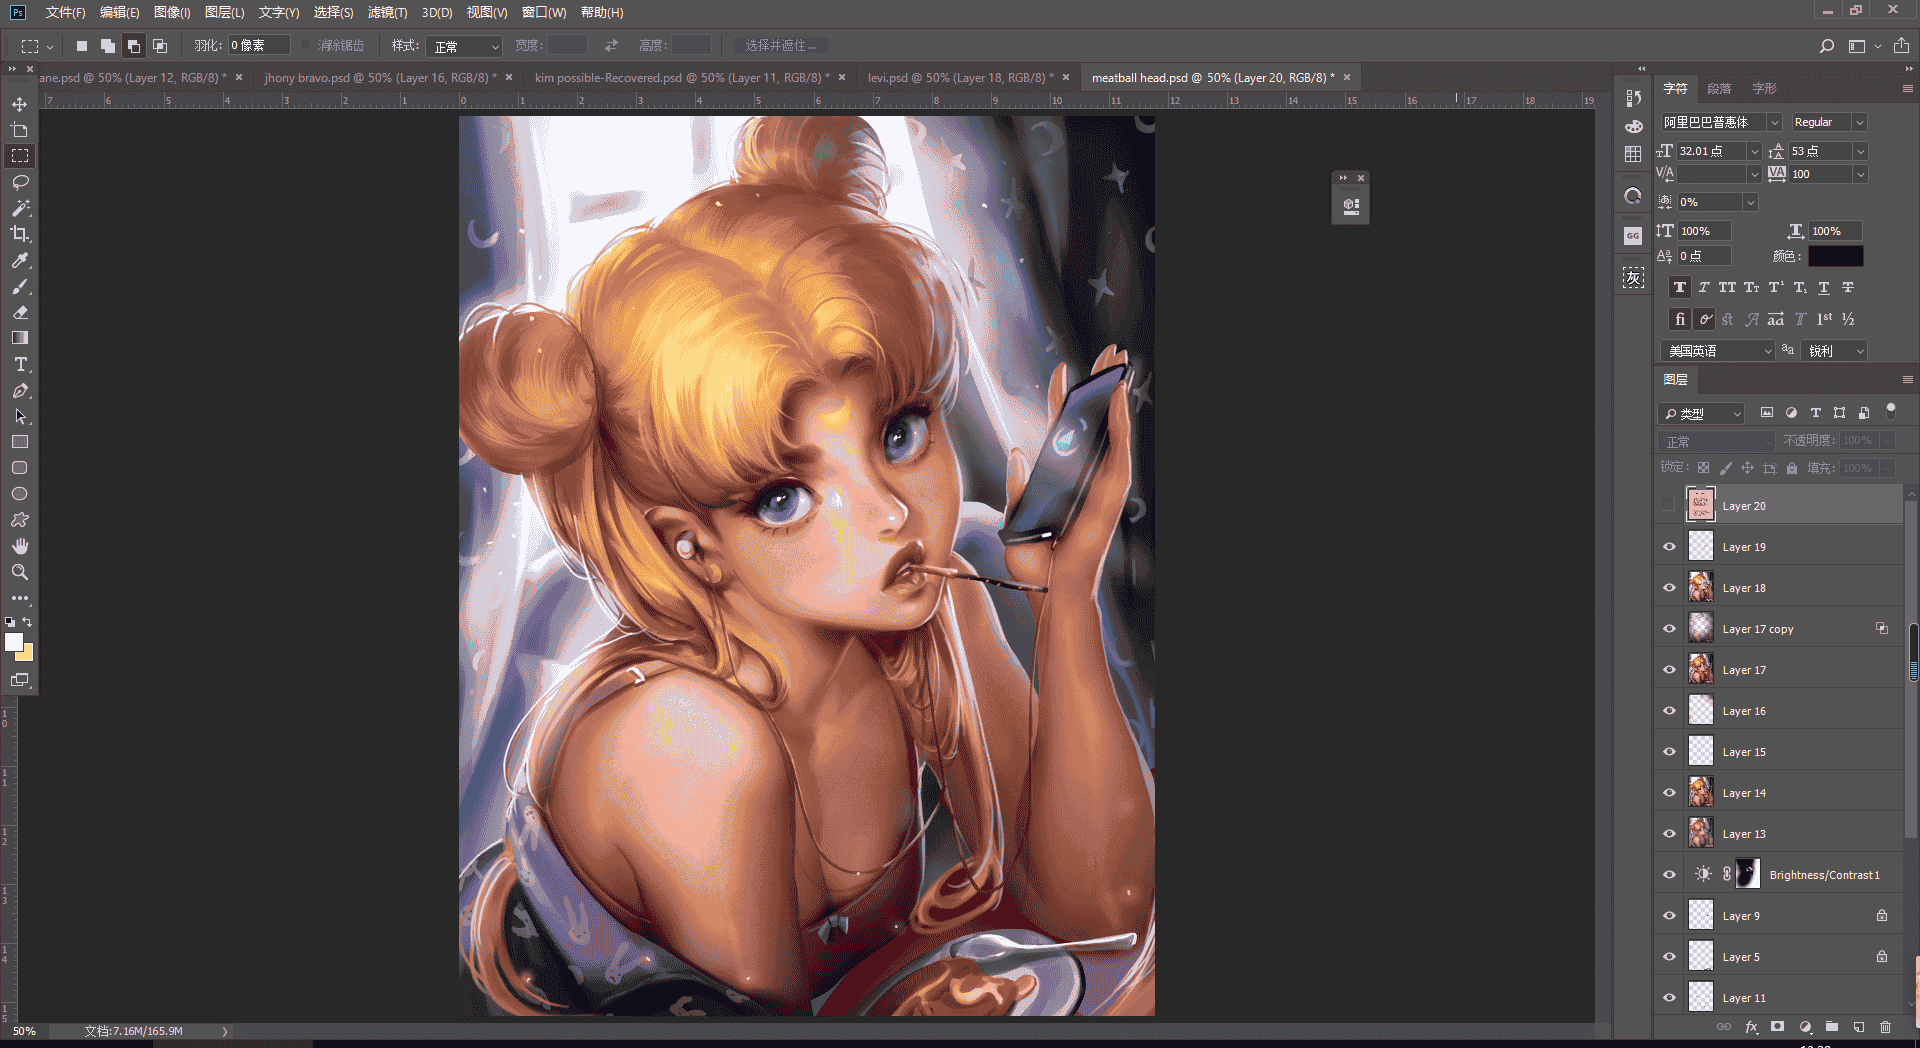Select the Hand tool
Screen dimensions: 1920x1048
pyautogui.click(x=20, y=546)
